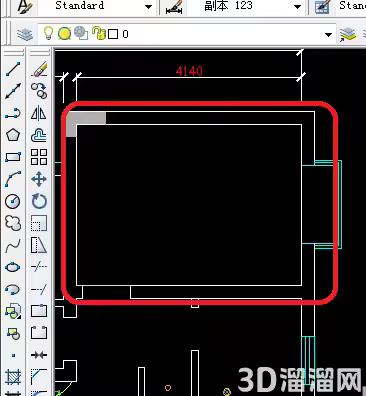Click layer 0 color swatch
The width and height of the screenshot is (366, 396).
113,34
